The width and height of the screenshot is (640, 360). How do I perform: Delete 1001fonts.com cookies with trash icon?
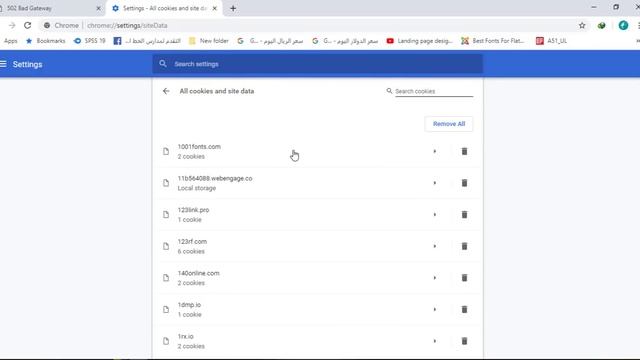(x=464, y=151)
